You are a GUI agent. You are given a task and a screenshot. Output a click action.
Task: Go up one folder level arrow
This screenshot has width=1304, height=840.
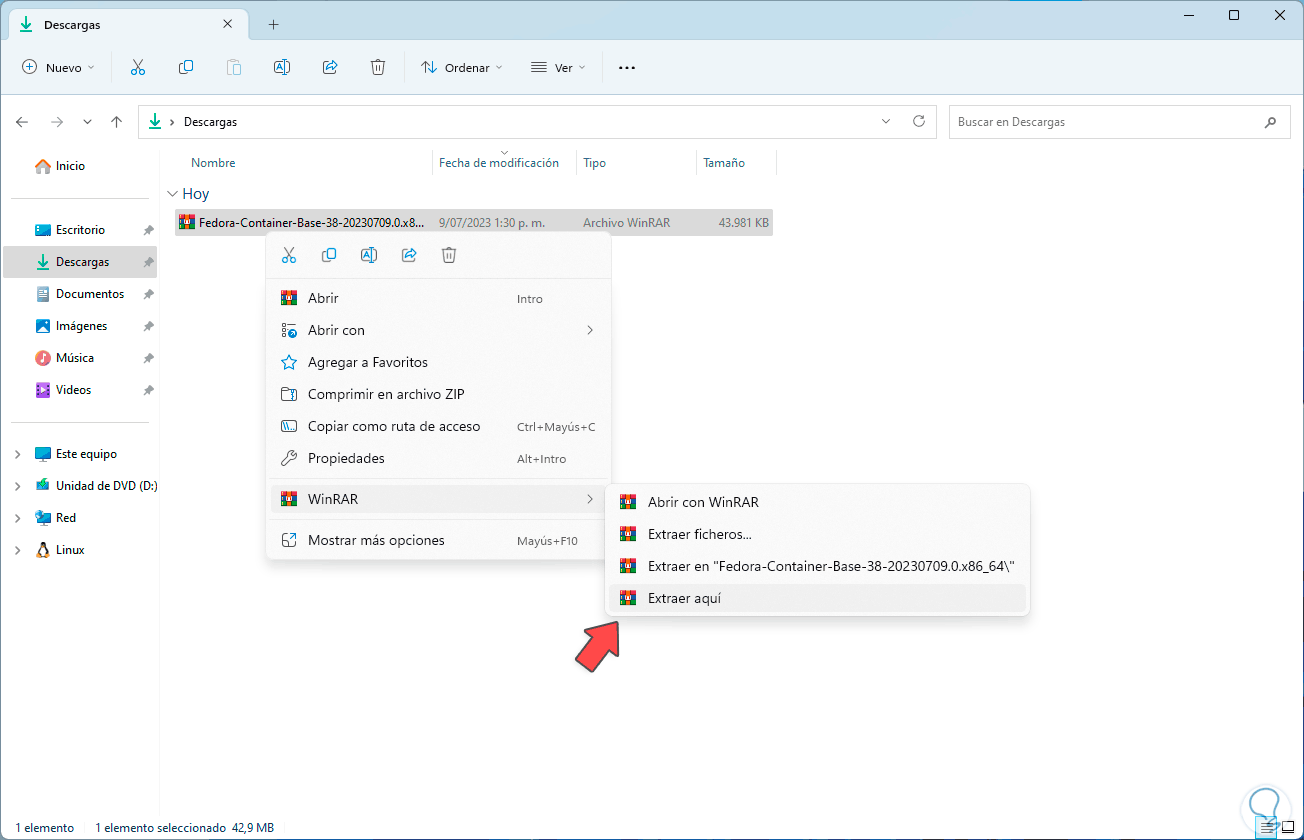(x=117, y=122)
